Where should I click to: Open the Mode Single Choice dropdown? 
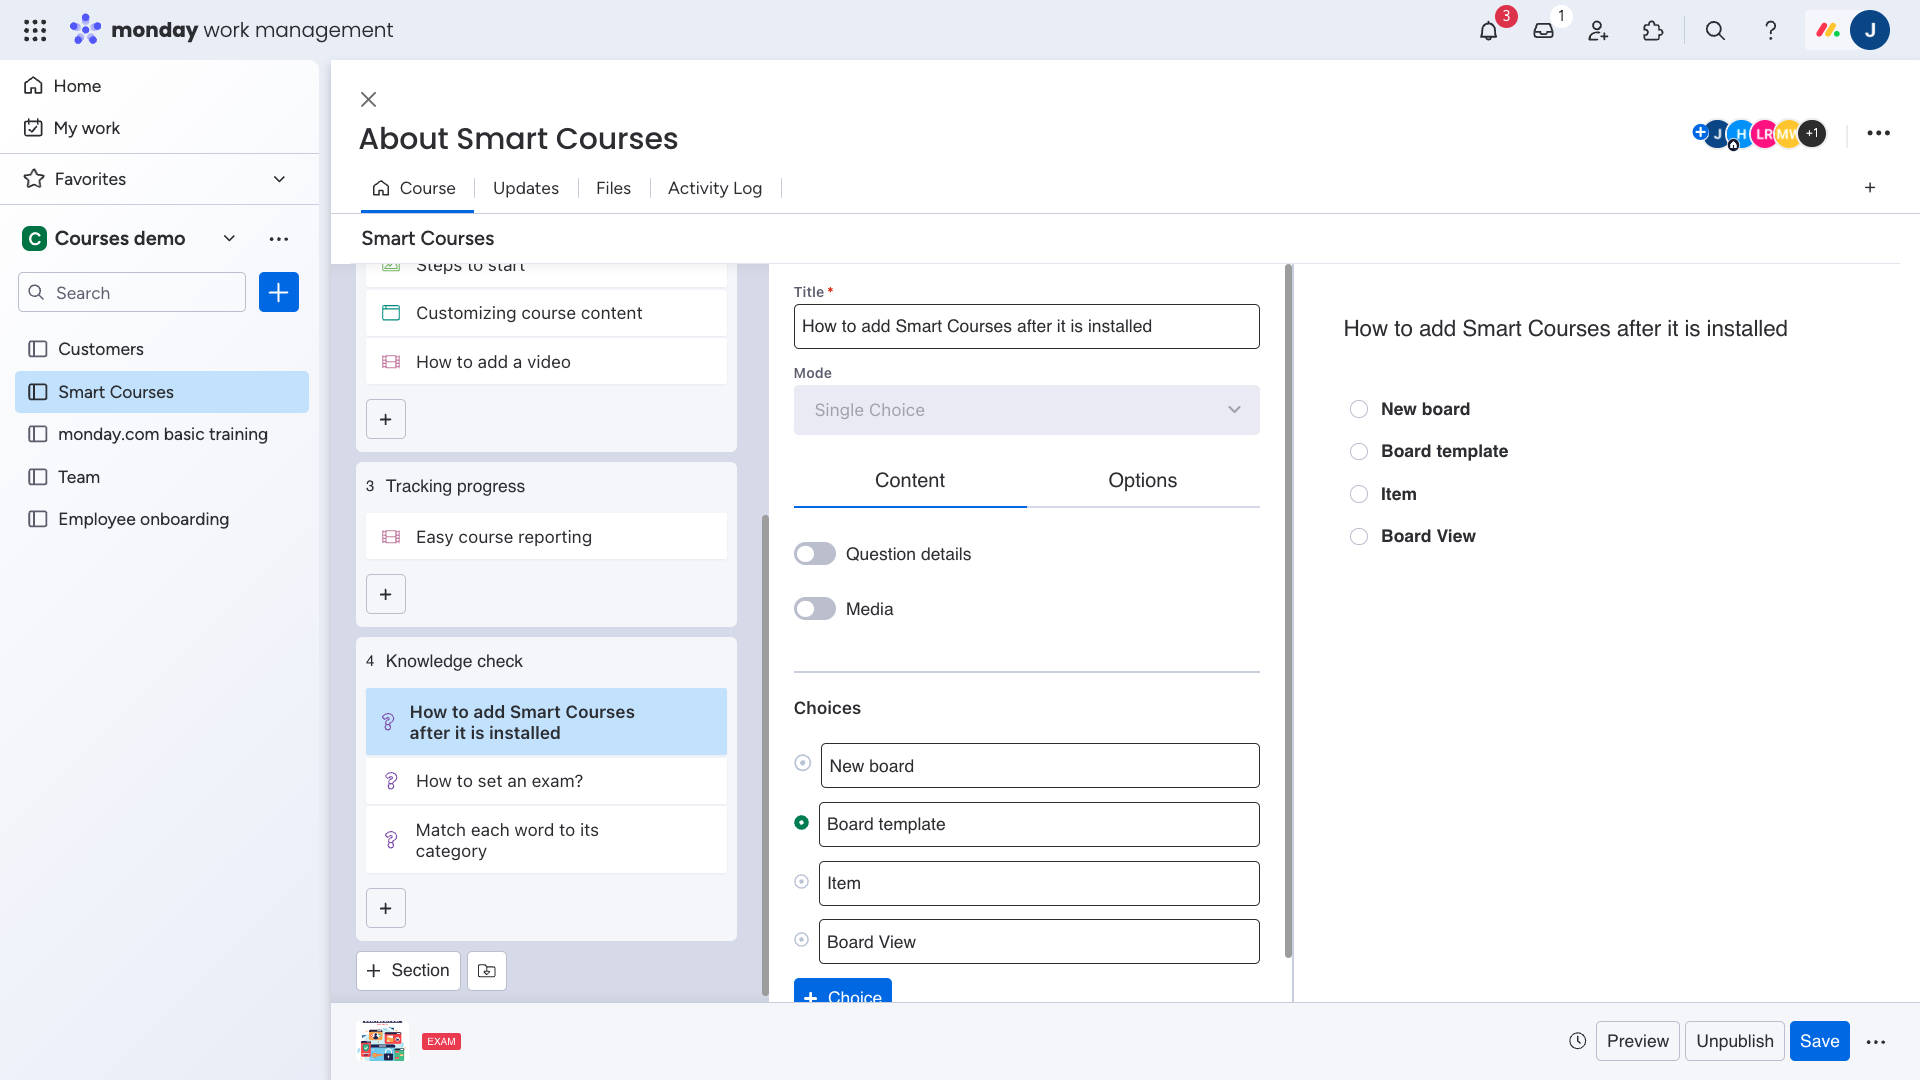(x=1027, y=410)
